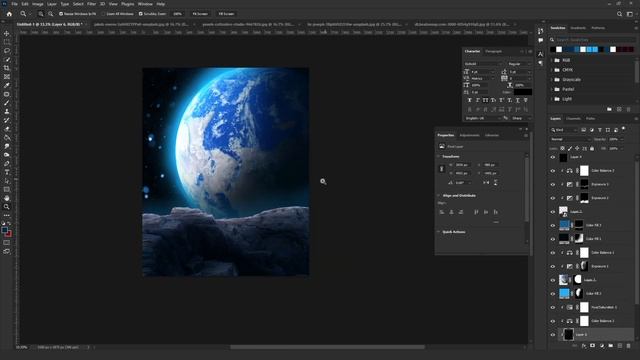640x360 pixels.
Task: Click the Home icon in options bar
Action: coord(9,14)
